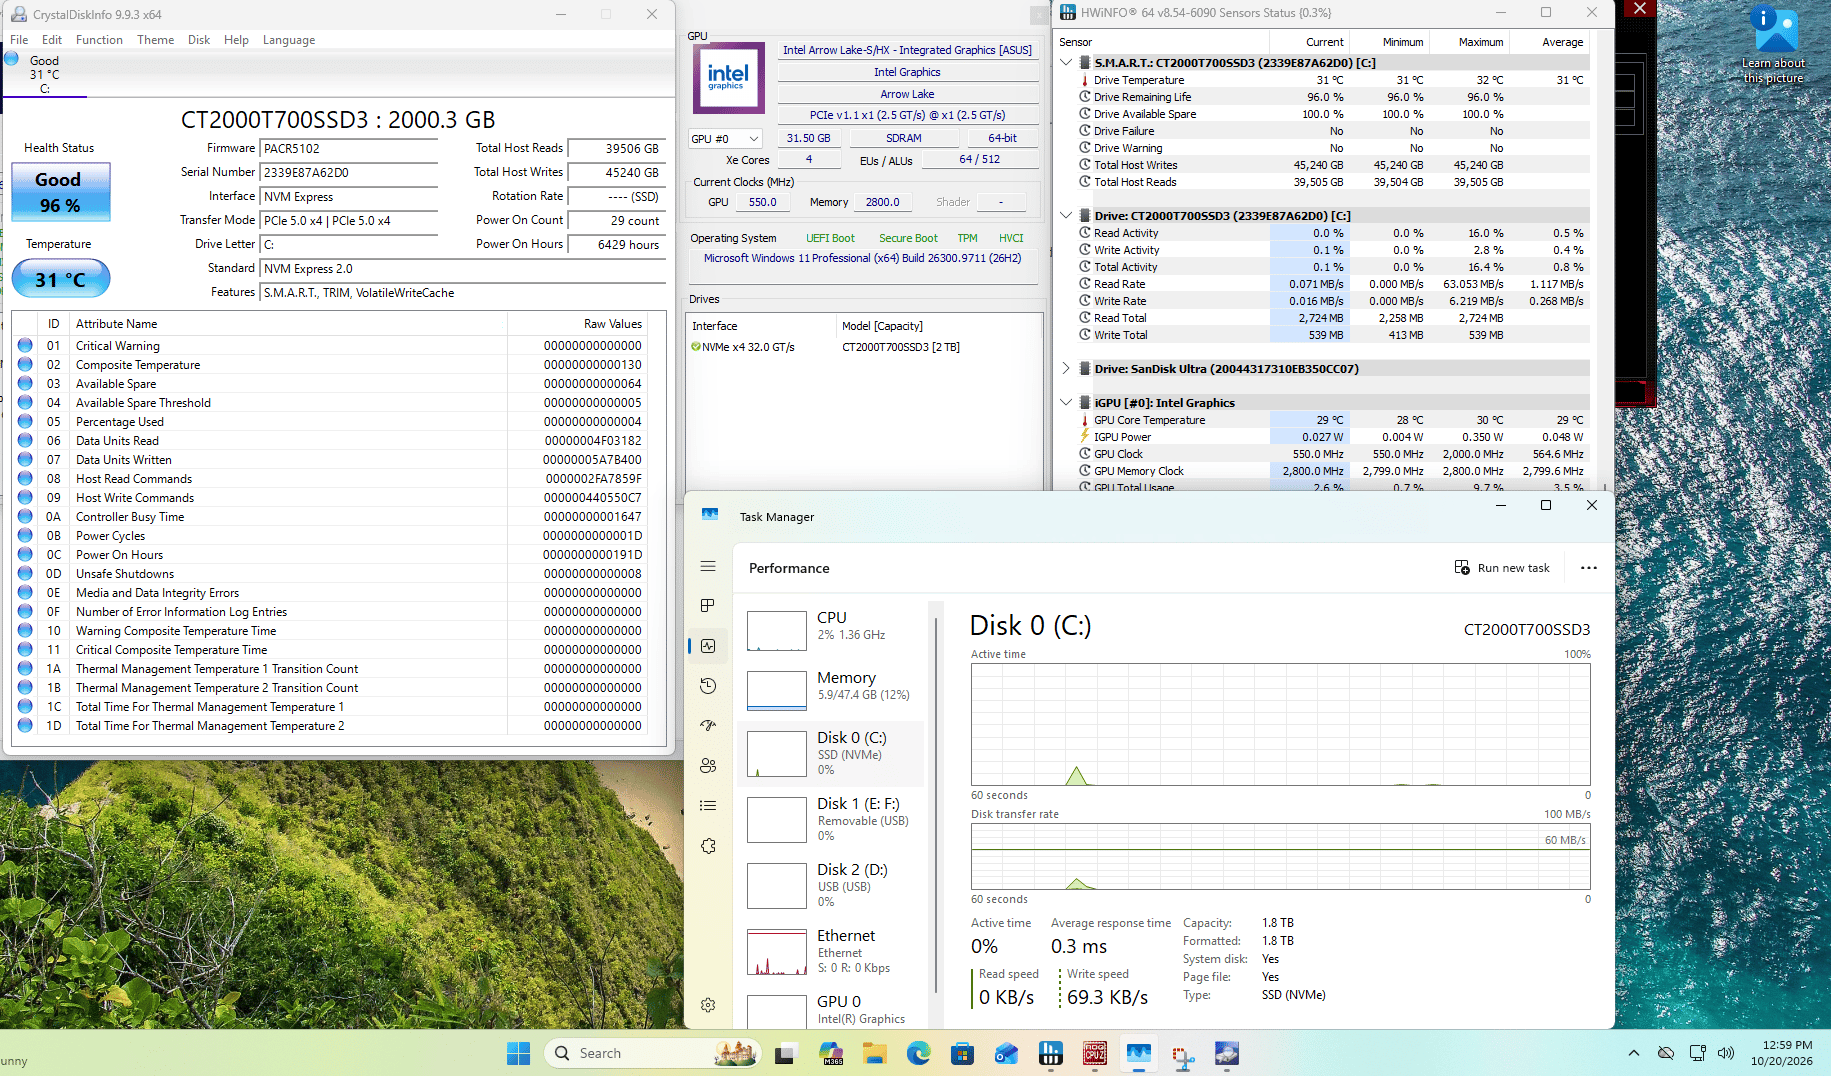Viewport: 1831px width, 1076px height.
Task: Open Details list icon in Task Manager
Action: [708, 806]
